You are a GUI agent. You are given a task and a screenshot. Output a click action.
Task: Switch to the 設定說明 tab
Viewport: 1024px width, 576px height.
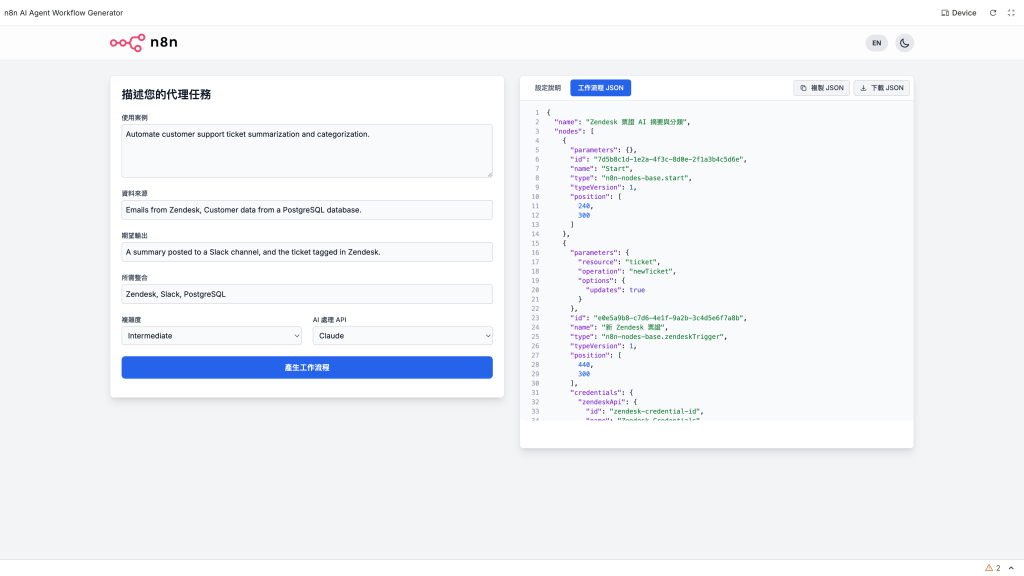click(547, 88)
